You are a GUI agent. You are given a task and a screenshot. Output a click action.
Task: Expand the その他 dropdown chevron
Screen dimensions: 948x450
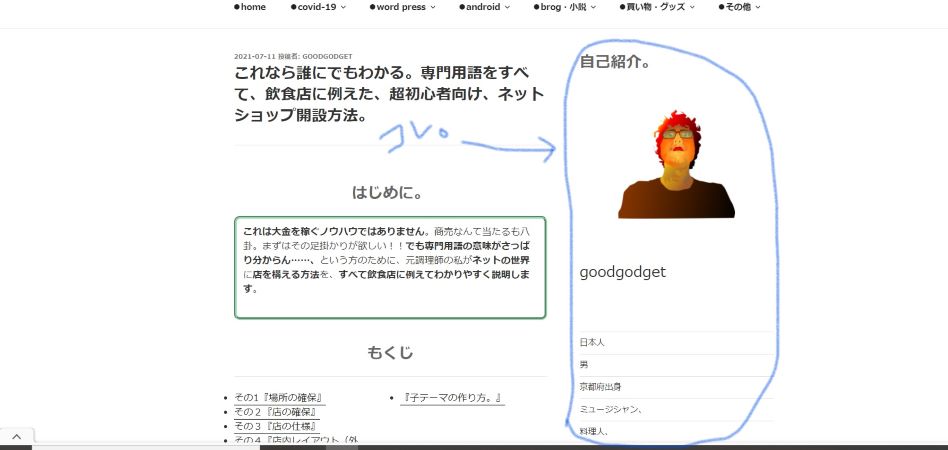coord(758,7)
